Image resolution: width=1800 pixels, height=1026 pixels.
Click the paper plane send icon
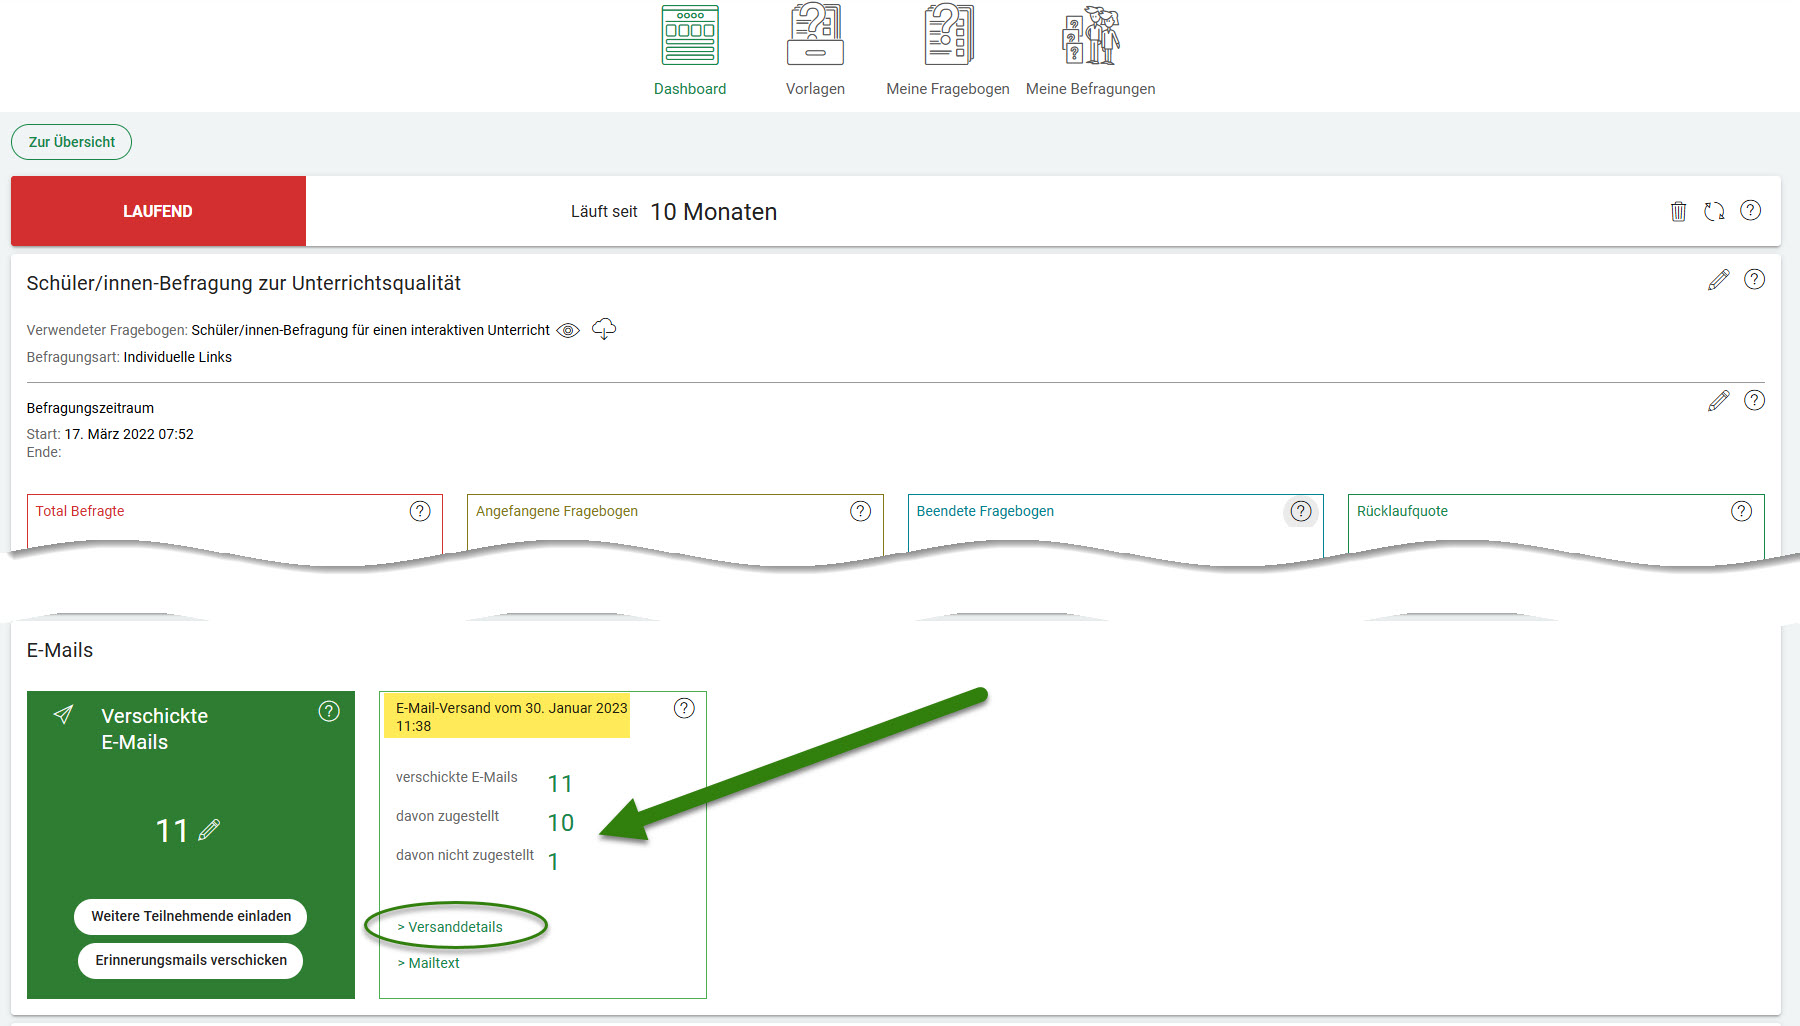pyautogui.click(x=64, y=714)
